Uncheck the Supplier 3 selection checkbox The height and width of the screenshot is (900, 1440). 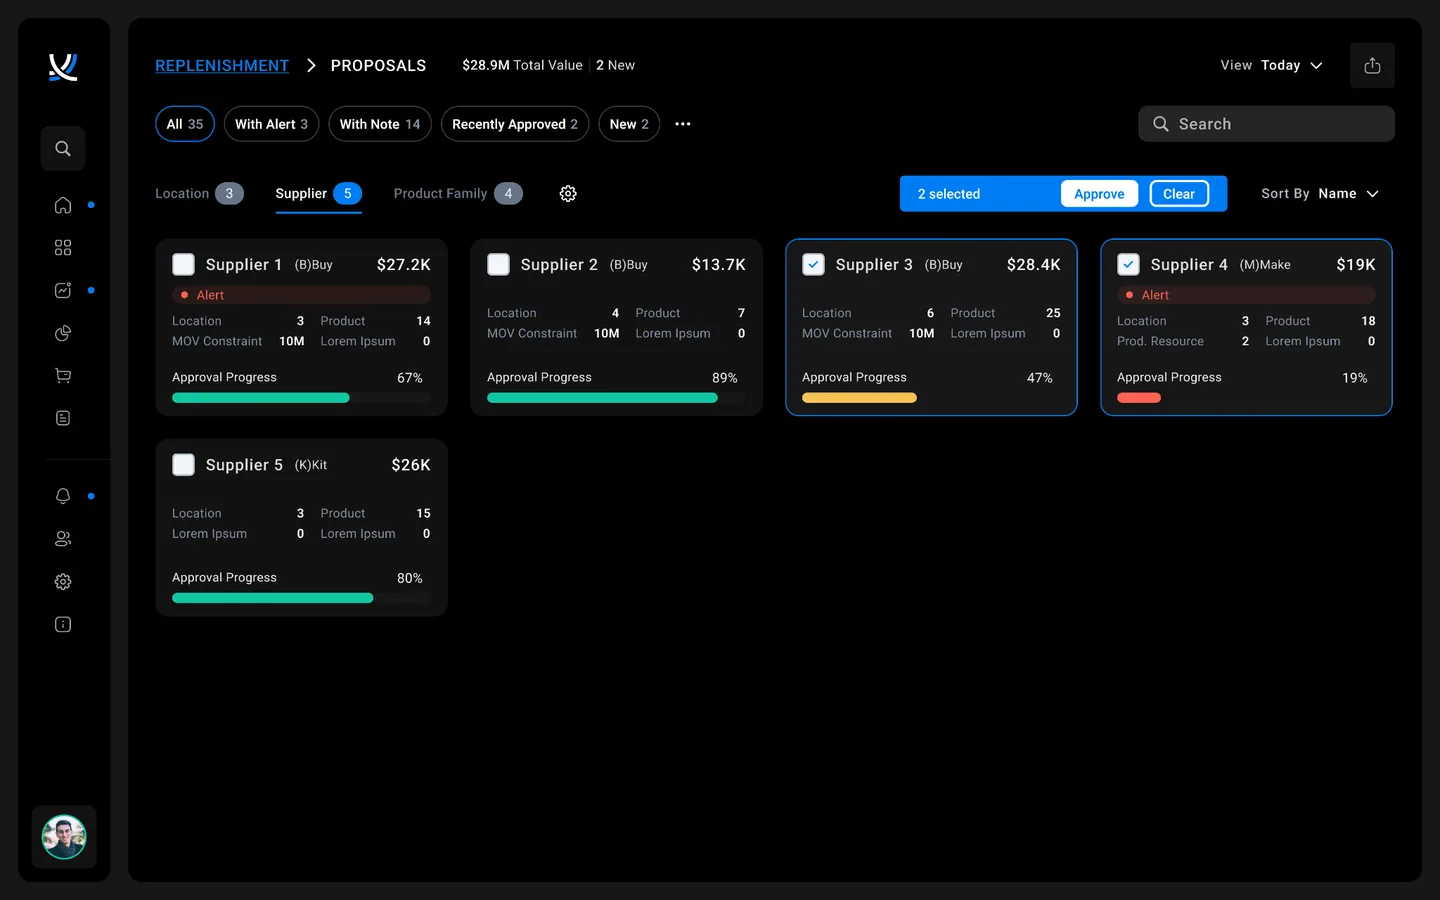pos(813,264)
